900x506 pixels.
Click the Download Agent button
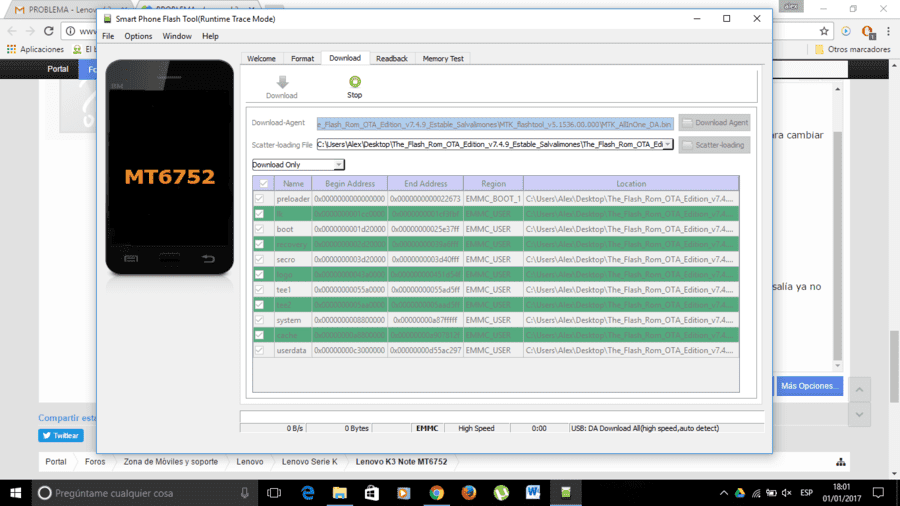pos(714,123)
